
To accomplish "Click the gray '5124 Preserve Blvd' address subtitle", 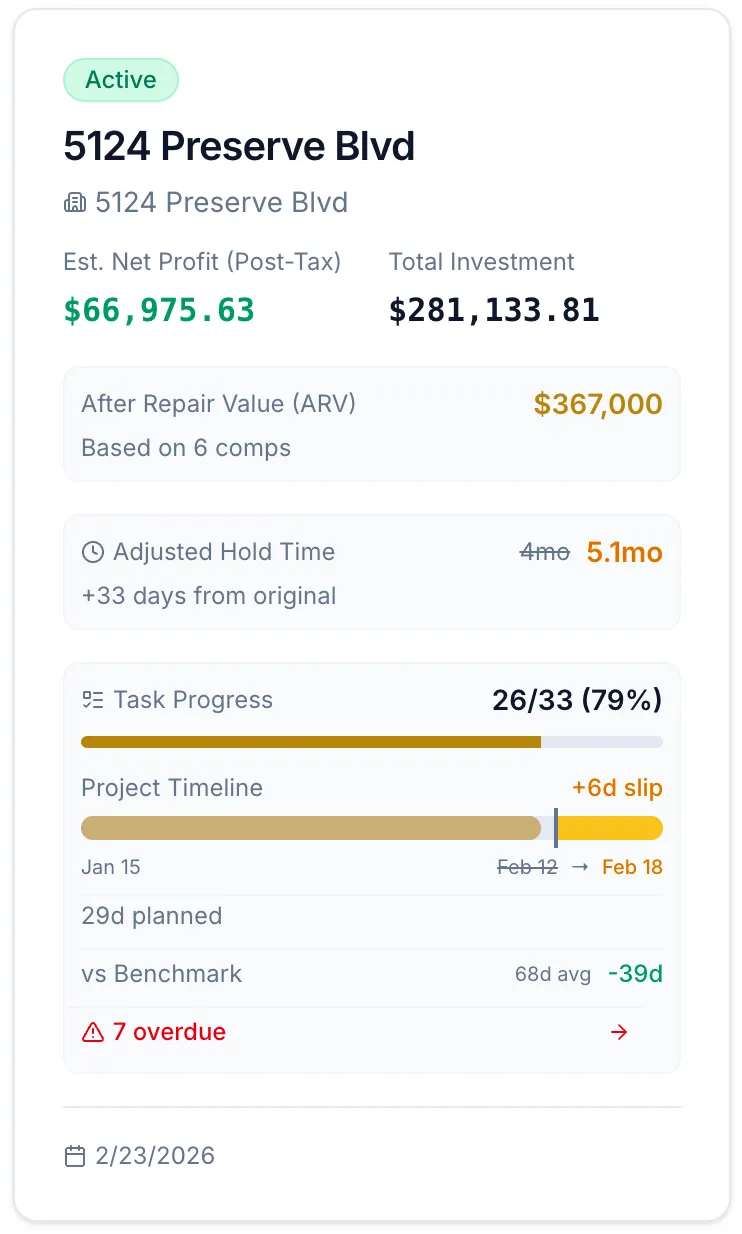I will pyautogui.click(x=222, y=203).
